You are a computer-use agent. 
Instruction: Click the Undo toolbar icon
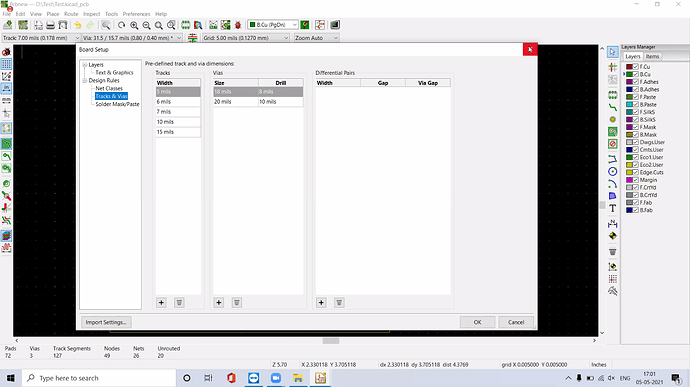click(x=77, y=25)
